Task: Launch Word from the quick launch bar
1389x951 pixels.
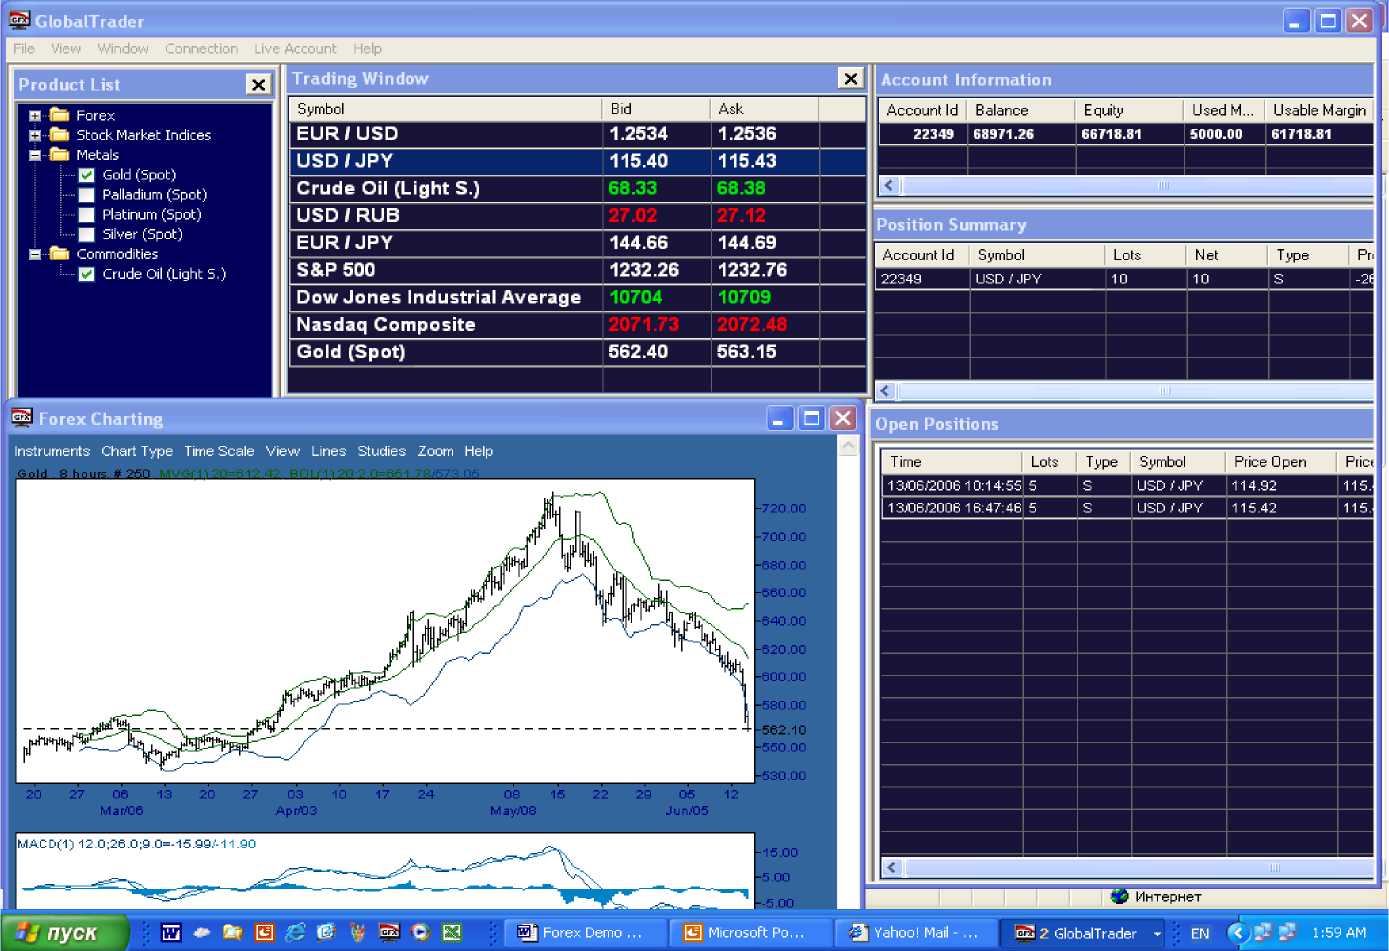Action: click(170, 932)
